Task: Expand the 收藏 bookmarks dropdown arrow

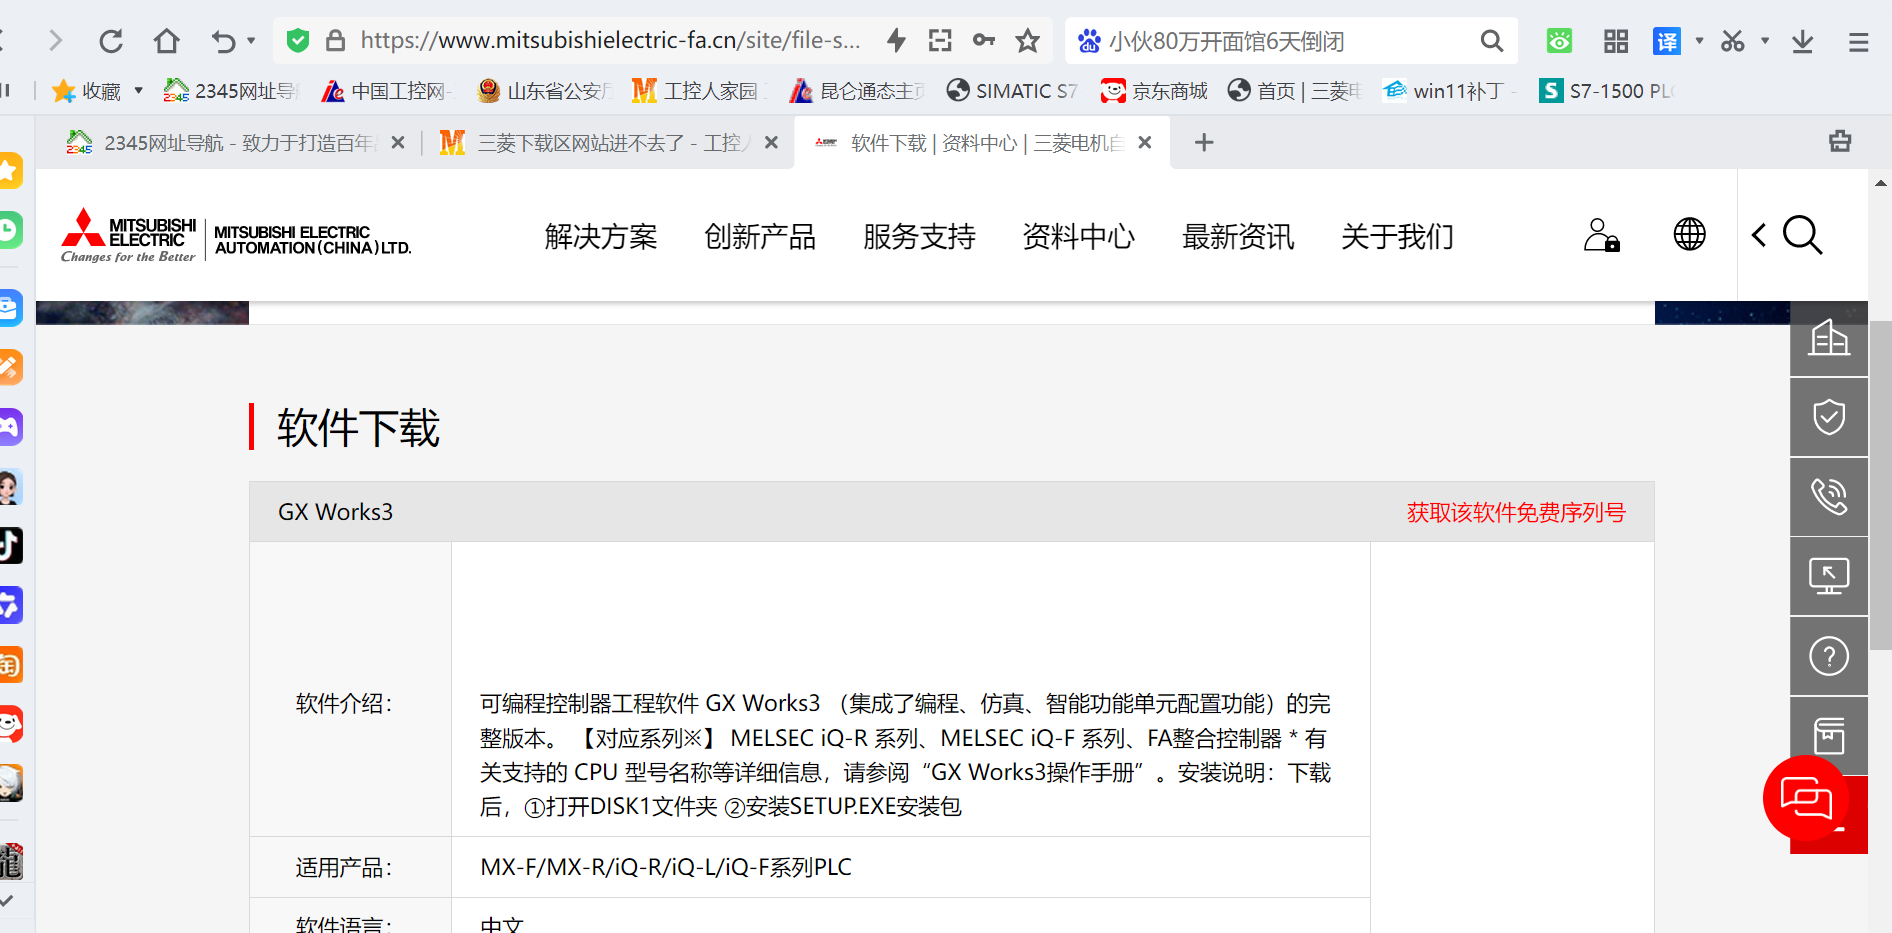Action: point(139,91)
